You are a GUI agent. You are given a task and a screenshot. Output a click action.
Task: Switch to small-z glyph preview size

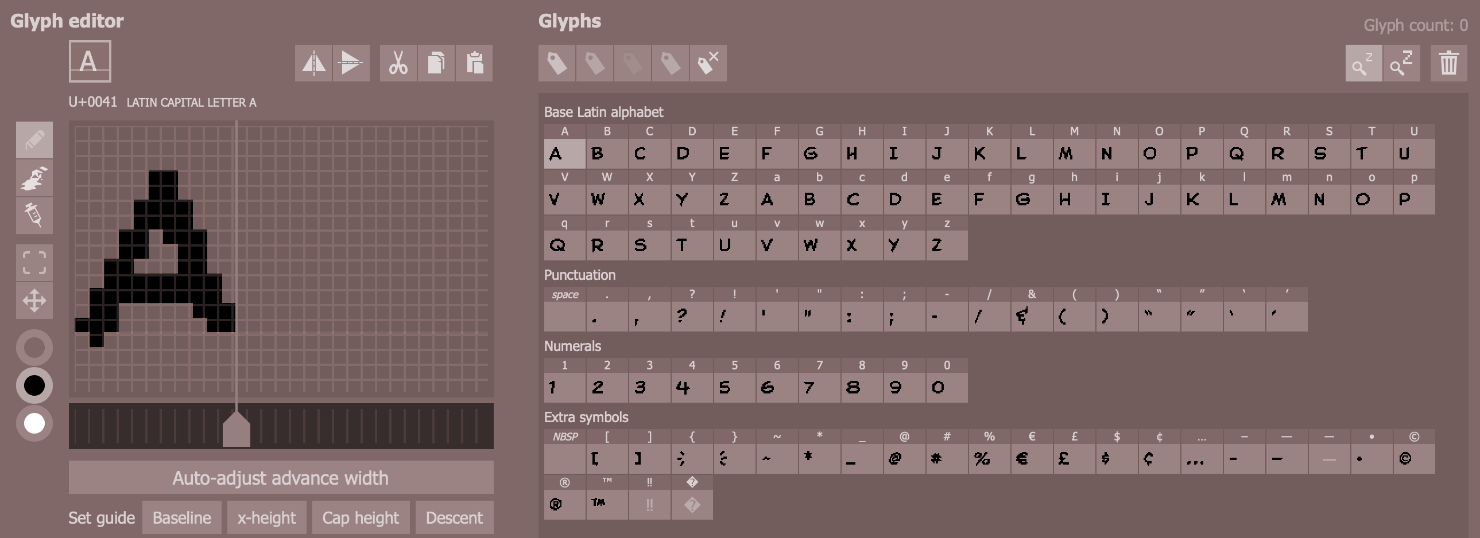1363,63
